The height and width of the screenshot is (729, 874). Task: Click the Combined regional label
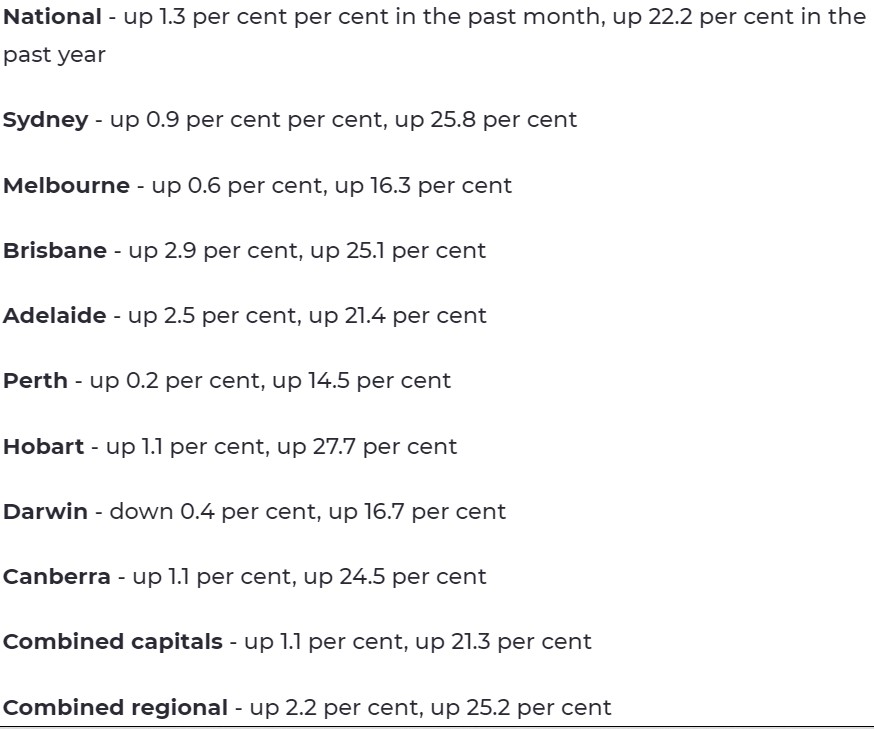pos(115,708)
